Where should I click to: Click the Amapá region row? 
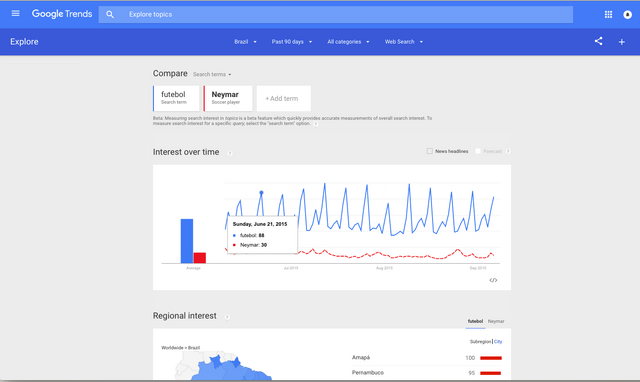[427, 358]
